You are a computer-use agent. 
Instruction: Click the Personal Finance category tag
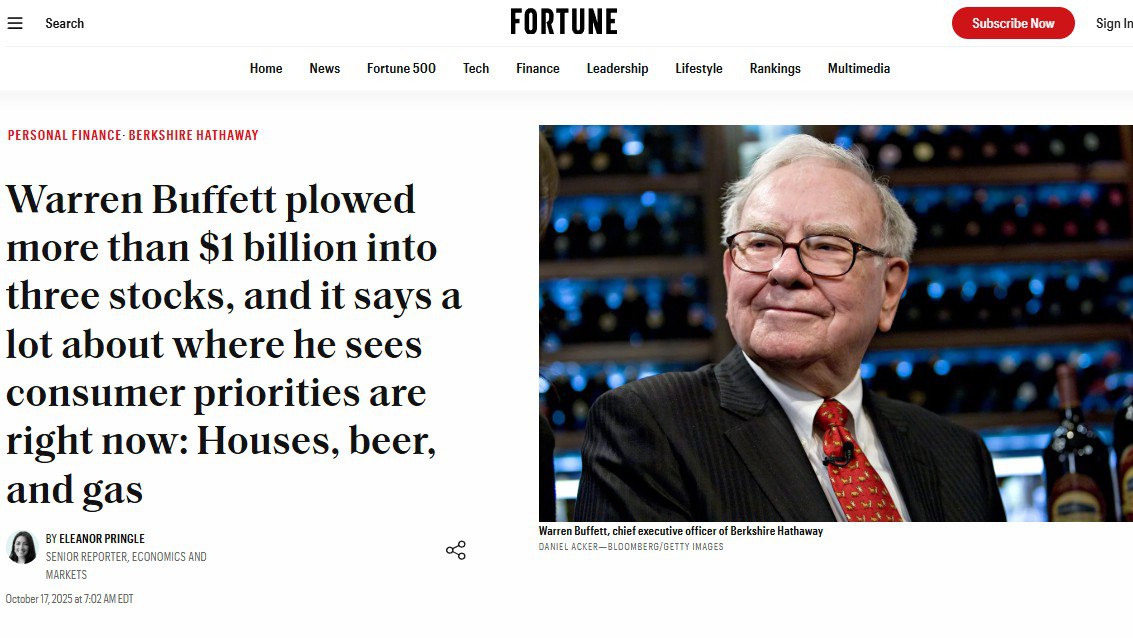(64, 135)
